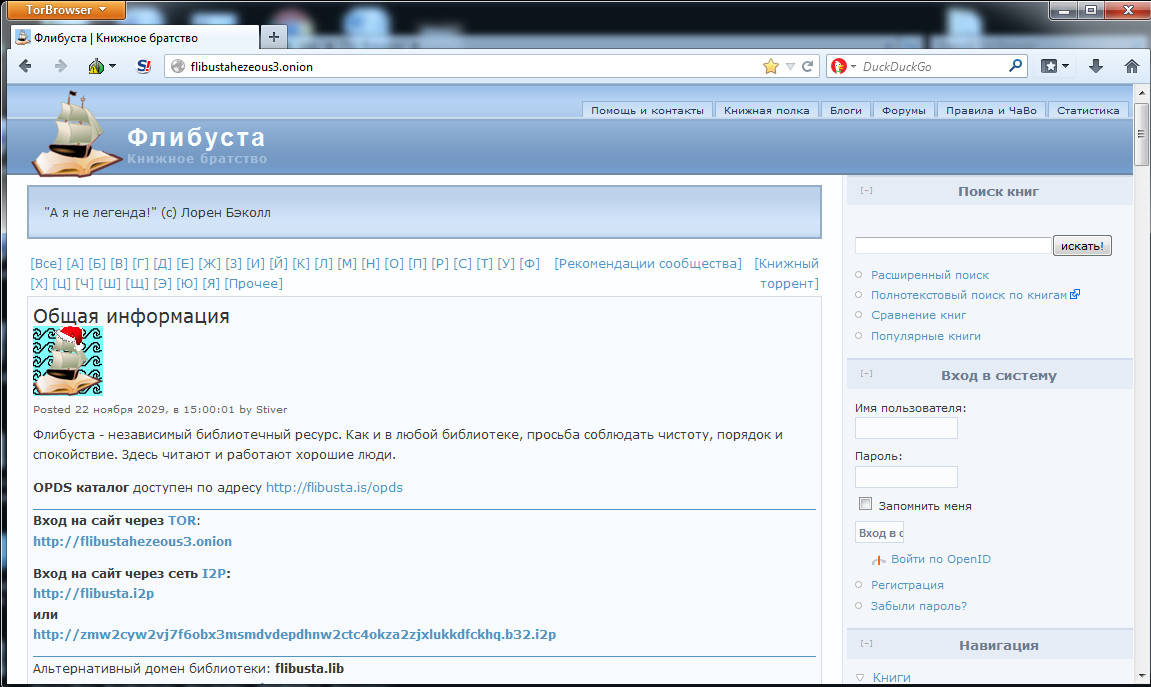Click the page vertical scrollbar thumb
Viewport: 1151px width, 687px height.
pyautogui.click(x=1141, y=134)
